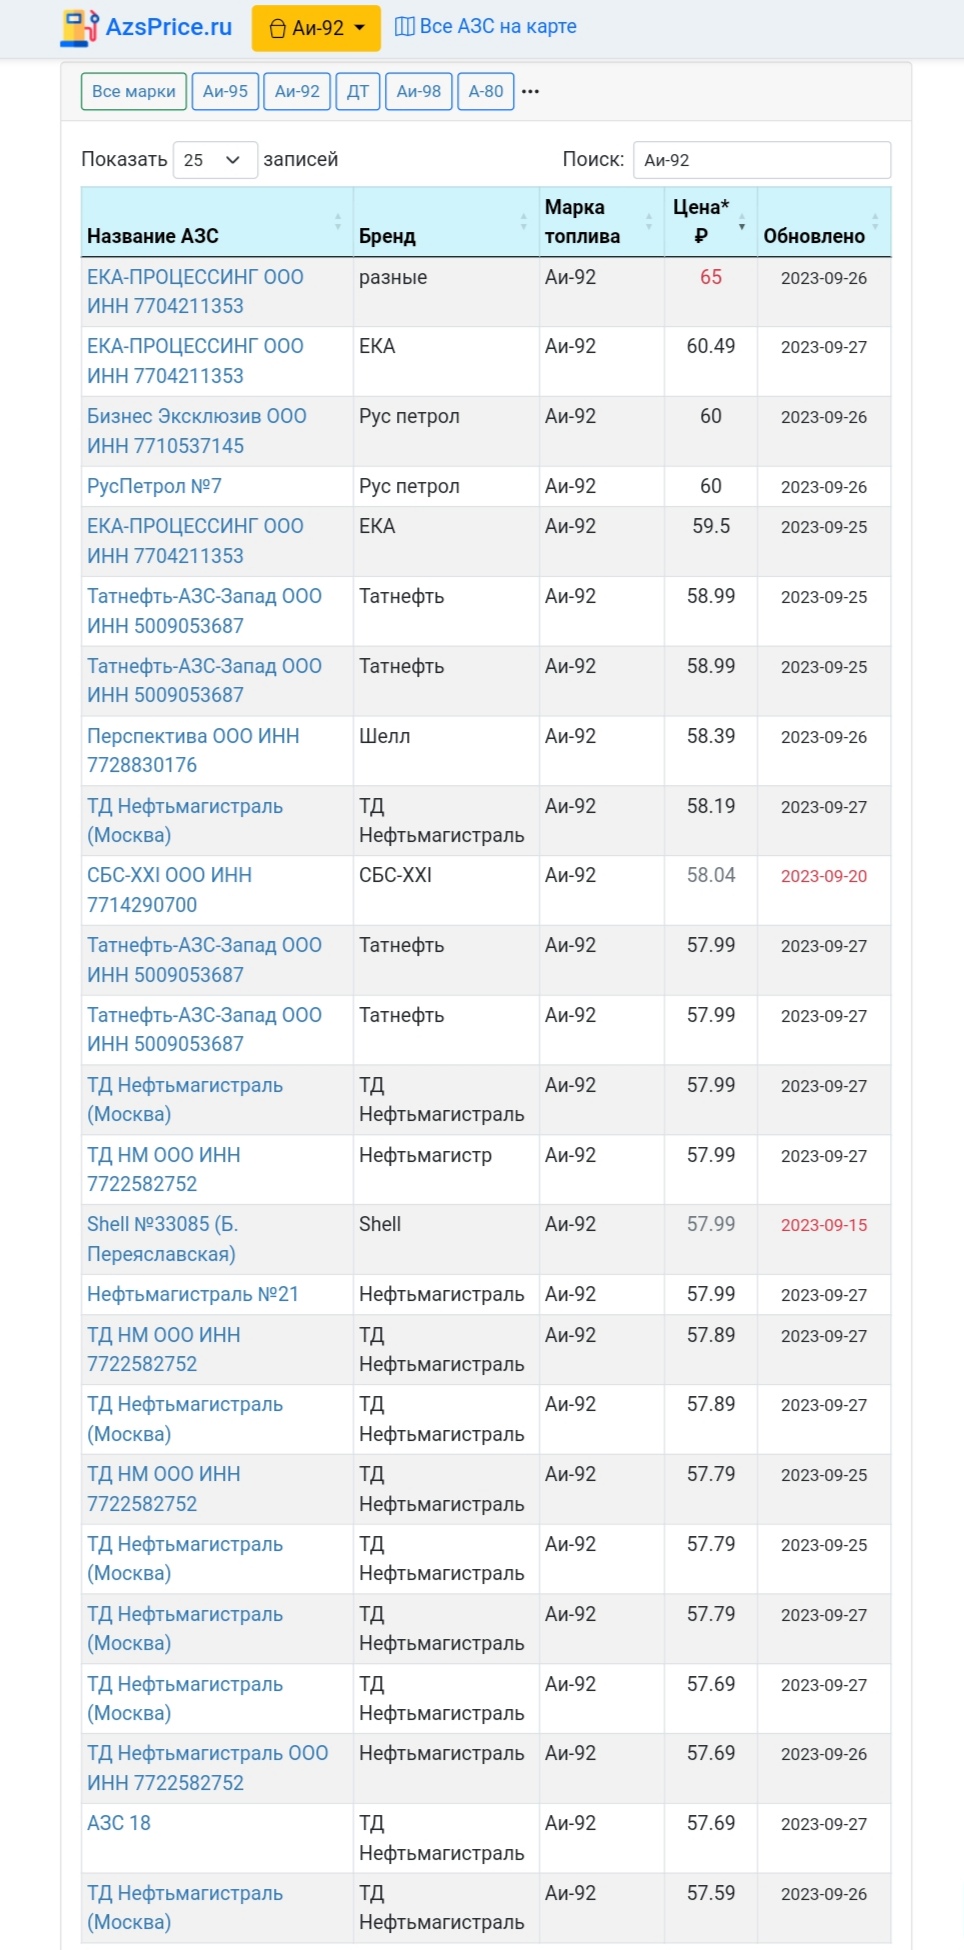
Task: Focus the Поиск search field
Action: (761, 160)
